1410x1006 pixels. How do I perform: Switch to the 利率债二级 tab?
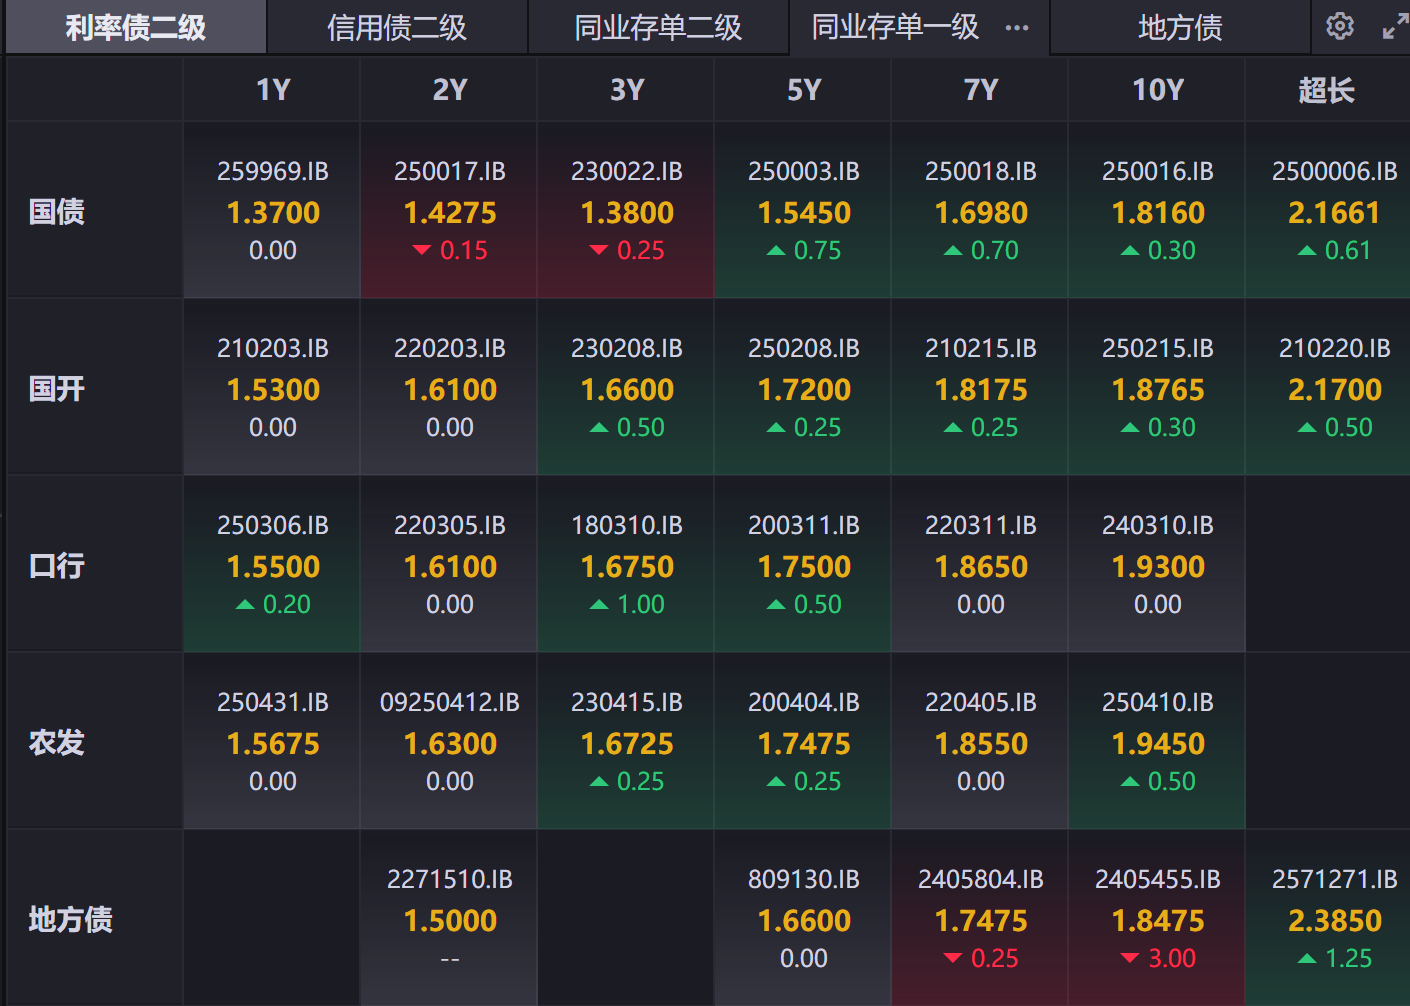pos(136,28)
